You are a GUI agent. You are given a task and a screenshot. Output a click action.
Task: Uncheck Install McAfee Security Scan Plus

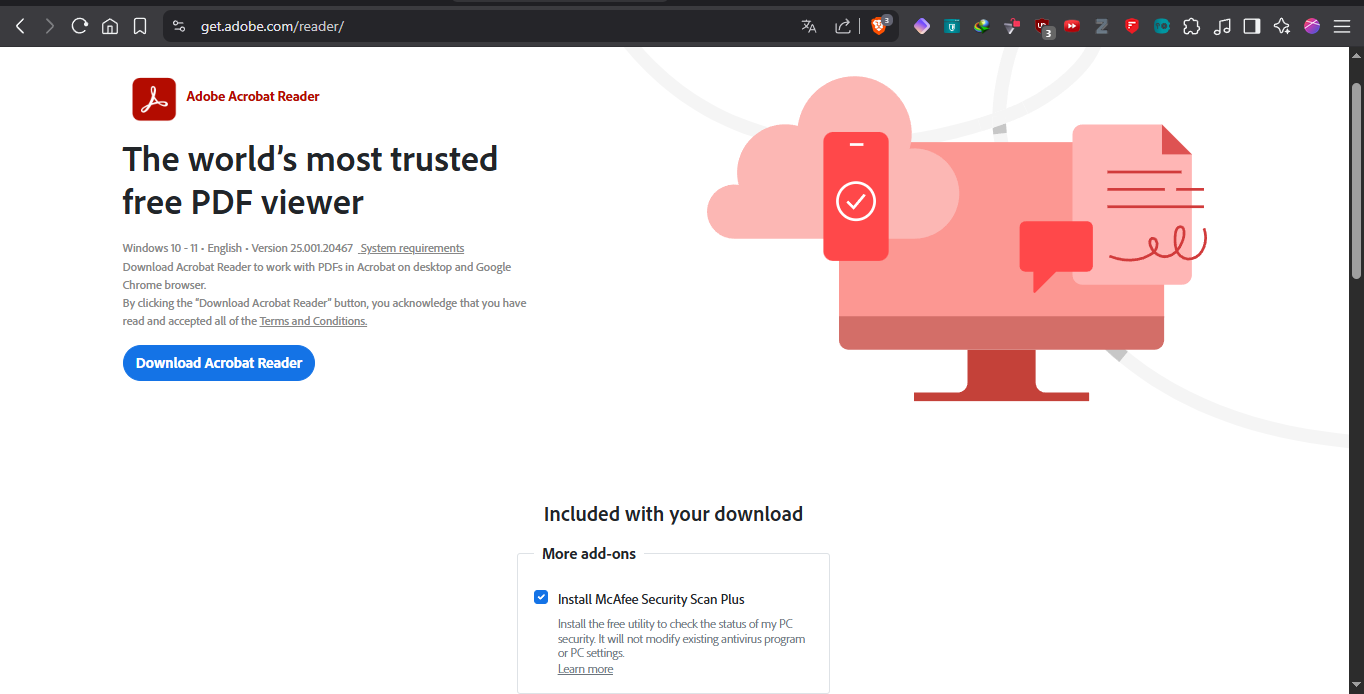click(x=541, y=597)
